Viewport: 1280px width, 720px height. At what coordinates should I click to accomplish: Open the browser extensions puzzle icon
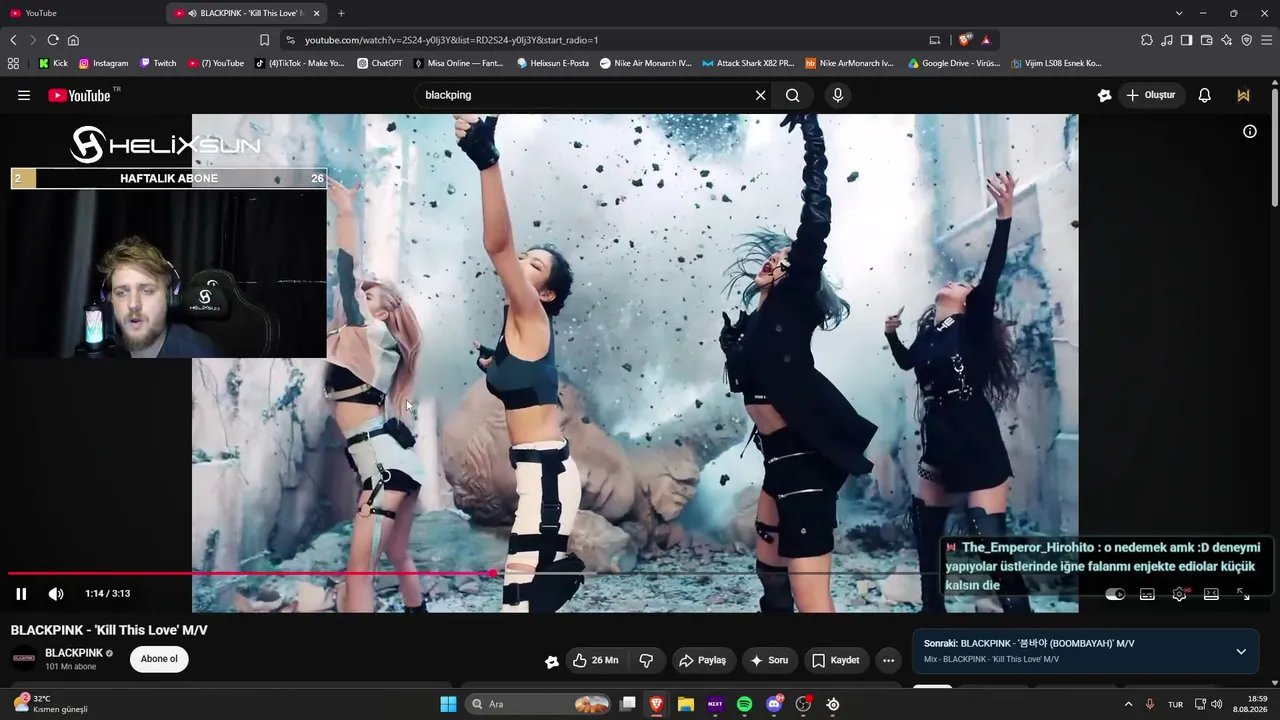click(x=1147, y=40)
